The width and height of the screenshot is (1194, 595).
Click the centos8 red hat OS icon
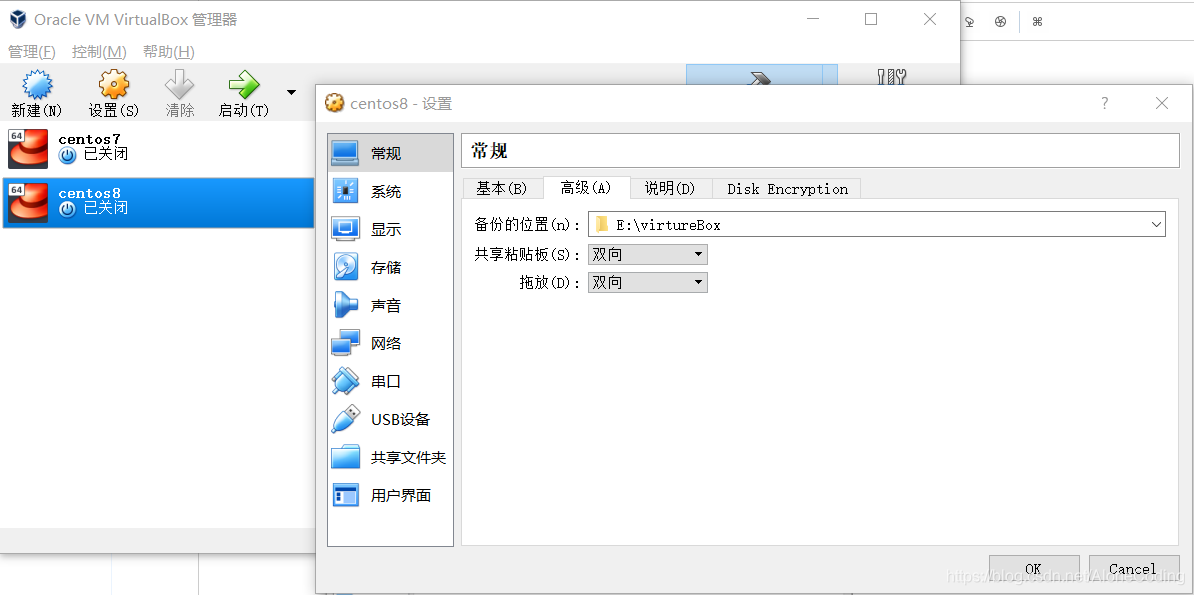[28, 203]
